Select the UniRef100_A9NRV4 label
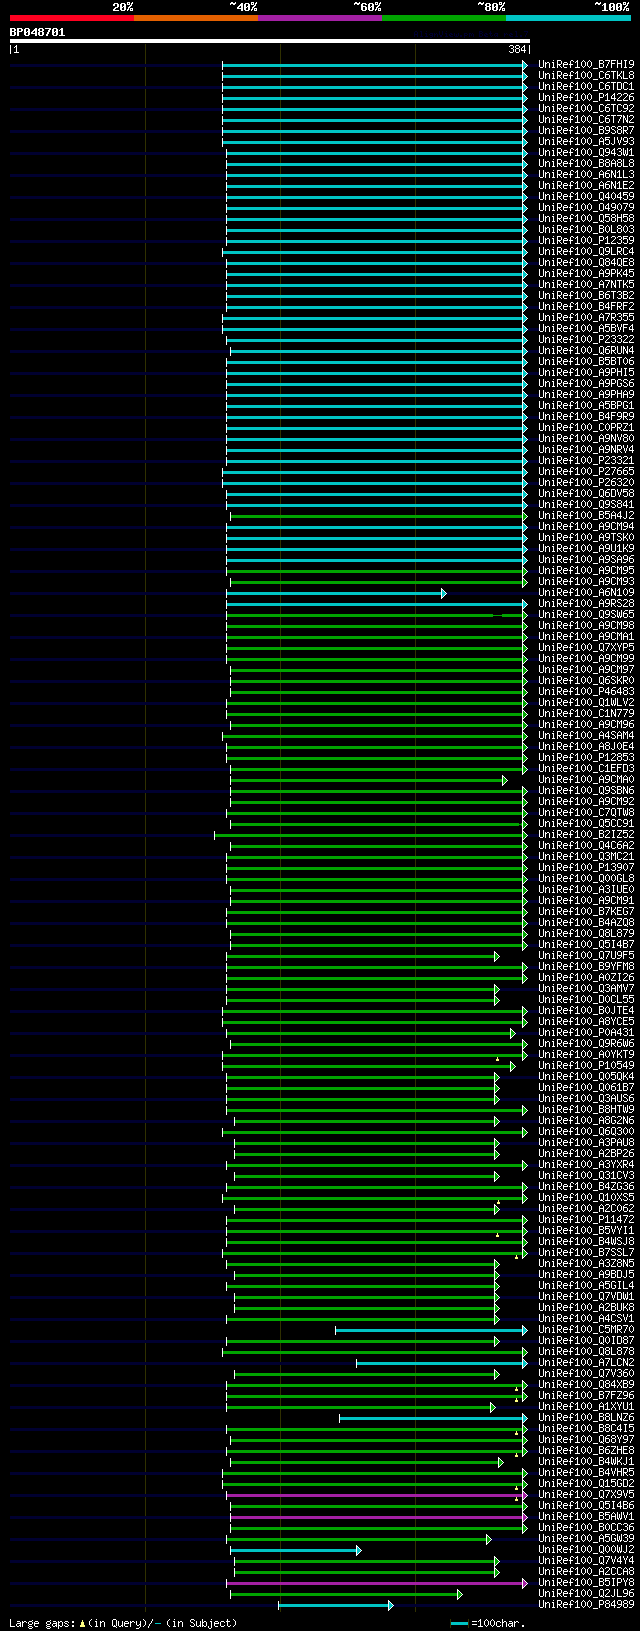Viewport: 640px width, 1631px height. [x=586, y=449]
